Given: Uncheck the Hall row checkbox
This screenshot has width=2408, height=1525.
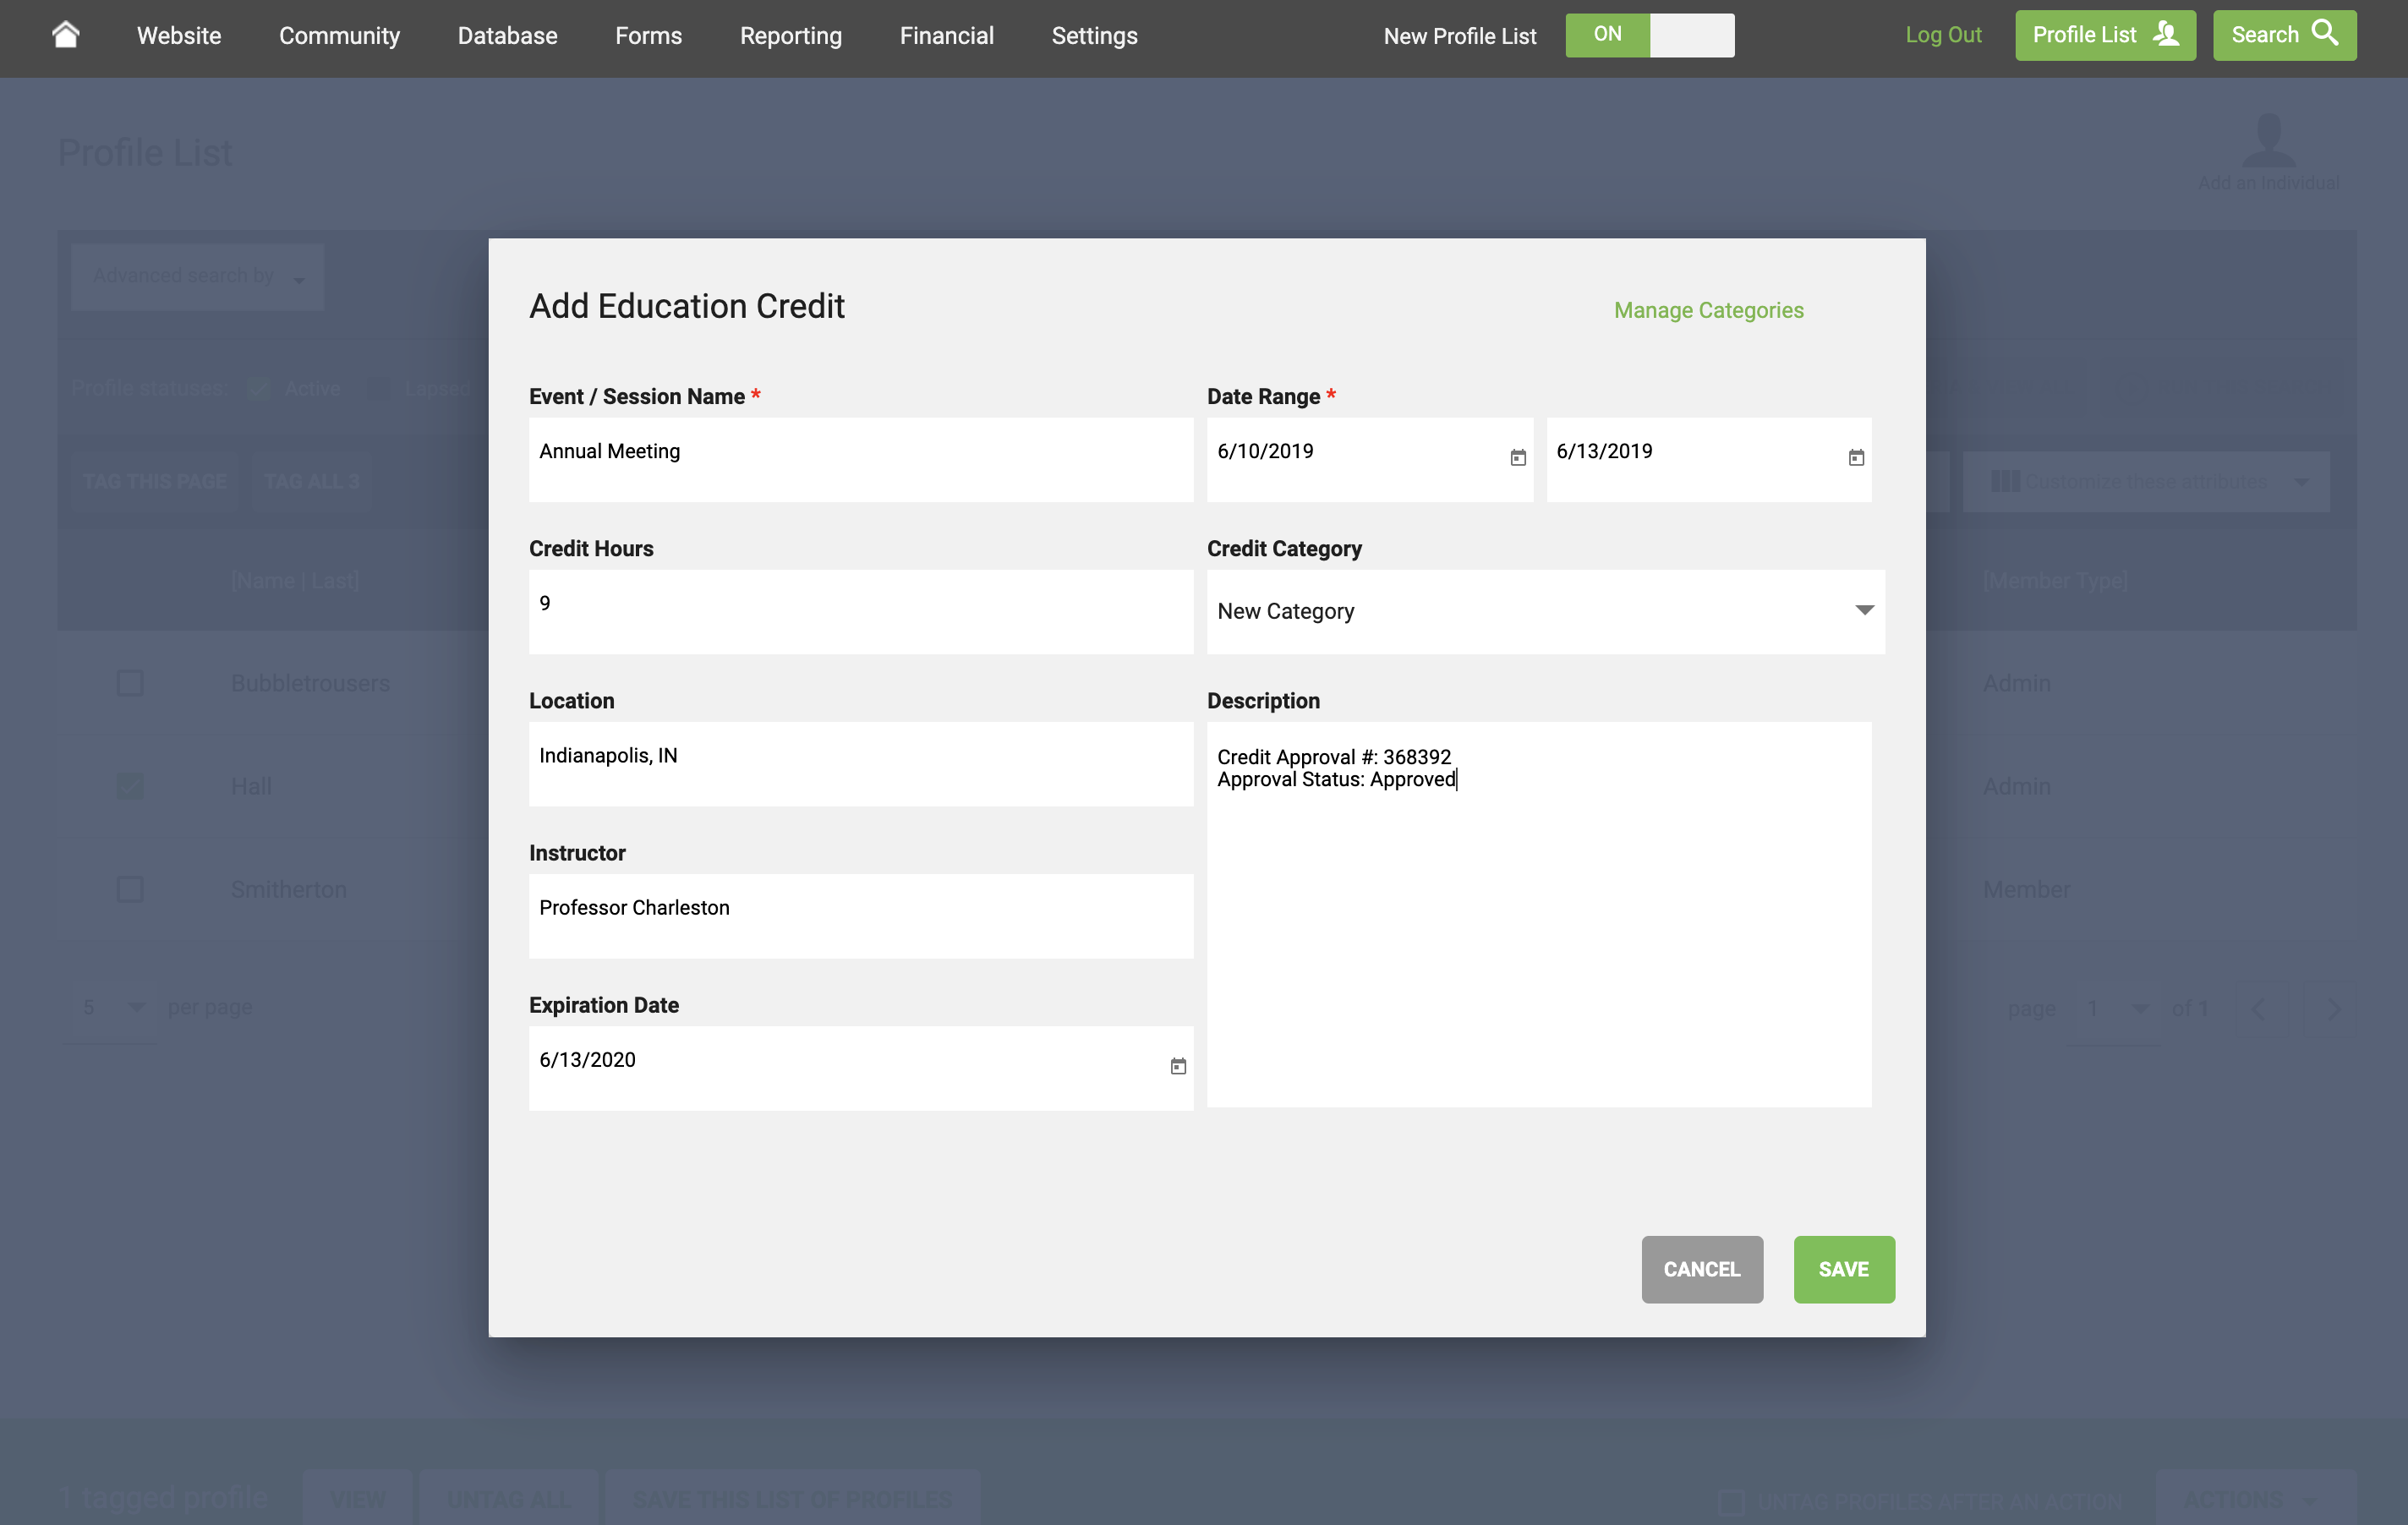Looking at the screenshot, I should pos(130,786).
